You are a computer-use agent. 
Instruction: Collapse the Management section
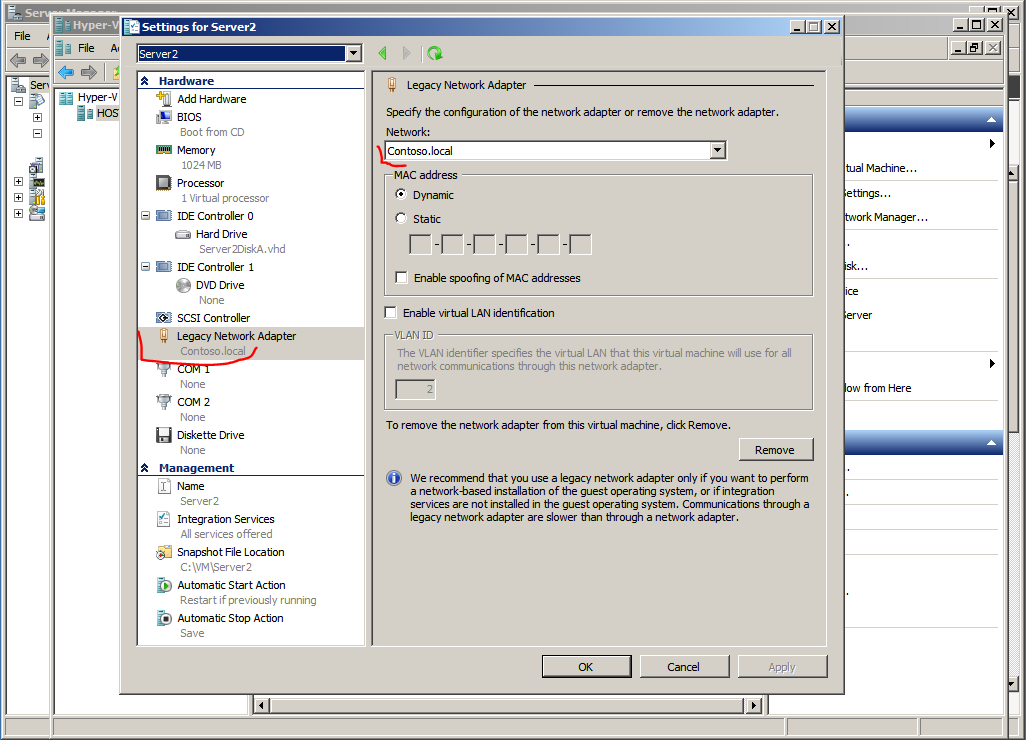tap(145, 468)
